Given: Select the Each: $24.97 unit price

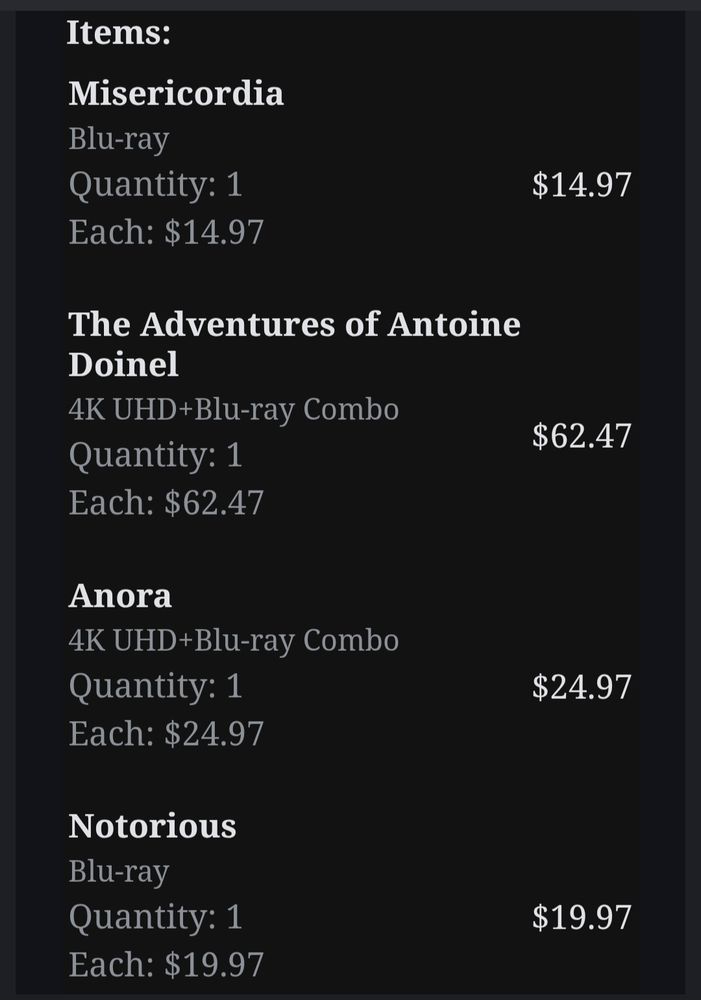Looking at the screenshot, I should pyautogui.click(x=166, y=734).
